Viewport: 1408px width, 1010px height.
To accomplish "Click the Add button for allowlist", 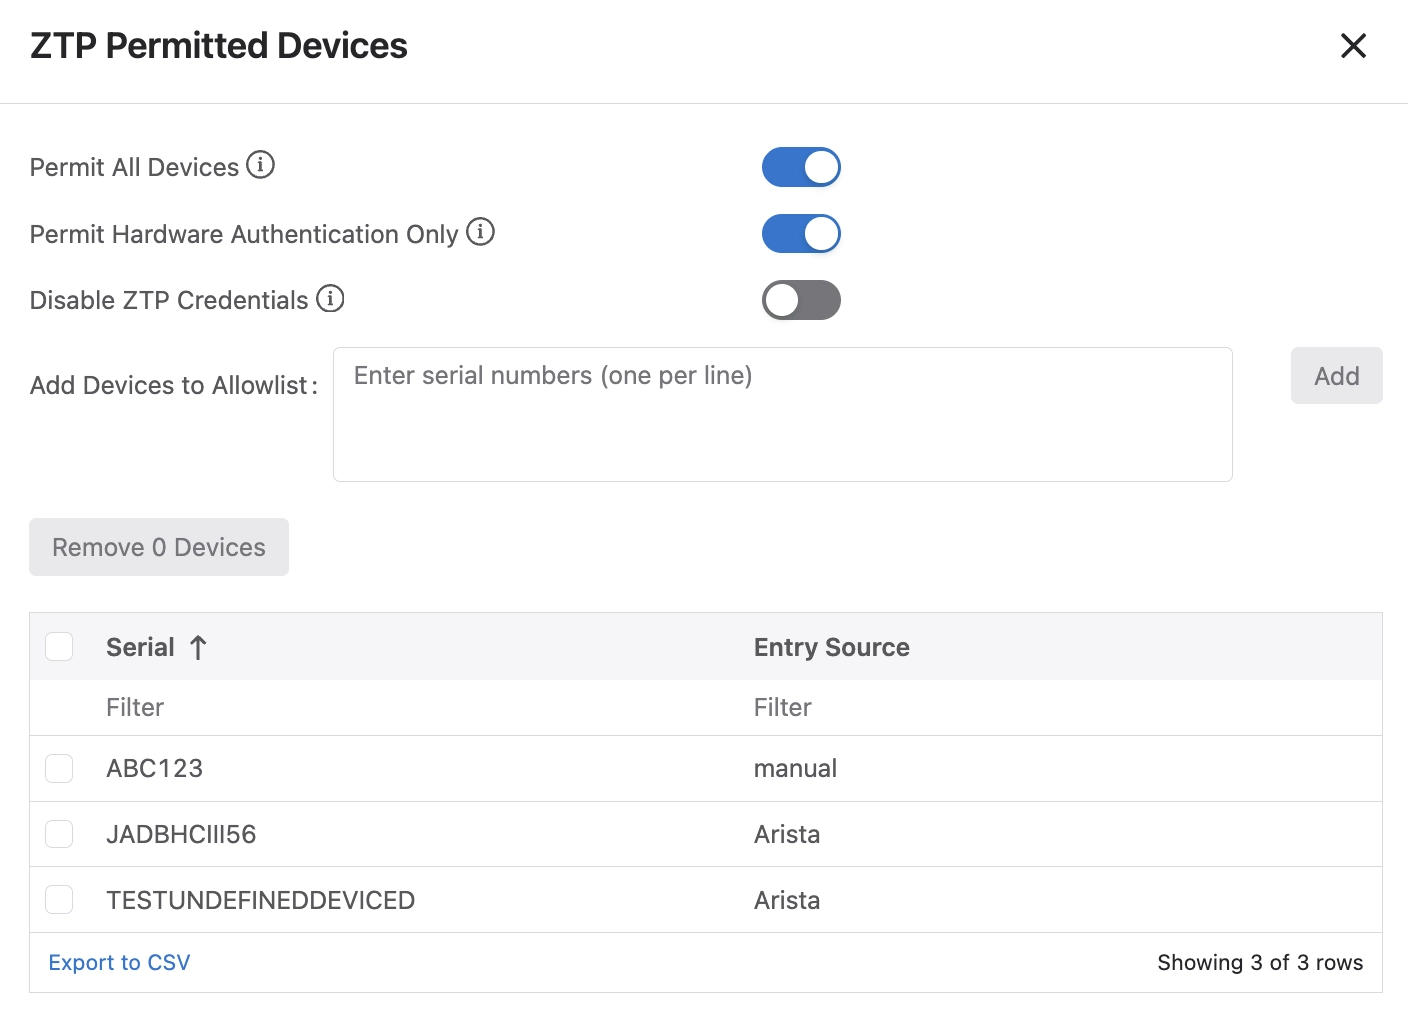I will [x=1336, y=376].
